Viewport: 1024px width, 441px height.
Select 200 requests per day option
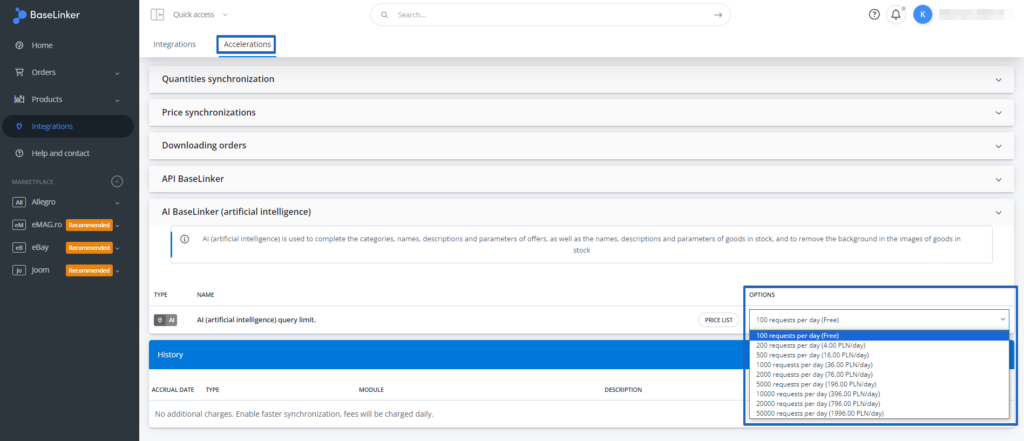[879, 345]
